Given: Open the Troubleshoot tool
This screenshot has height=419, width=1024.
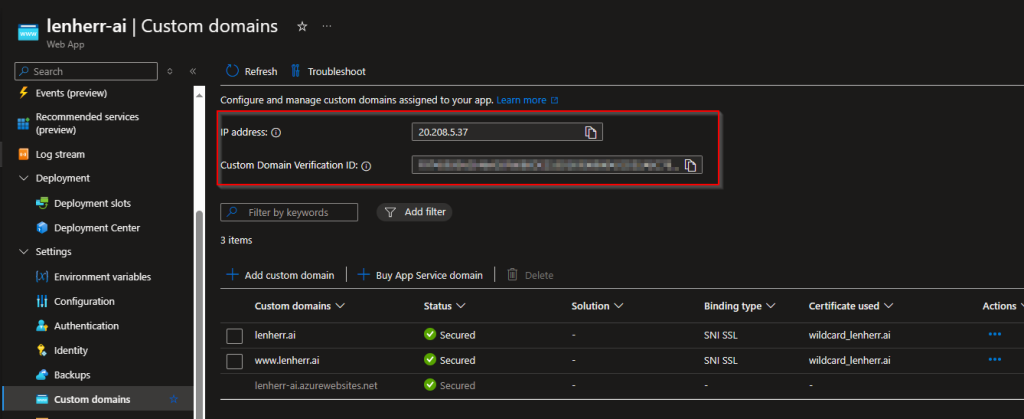Looking at the screenshot, I should pyautogui.click(x=328, y=72).
